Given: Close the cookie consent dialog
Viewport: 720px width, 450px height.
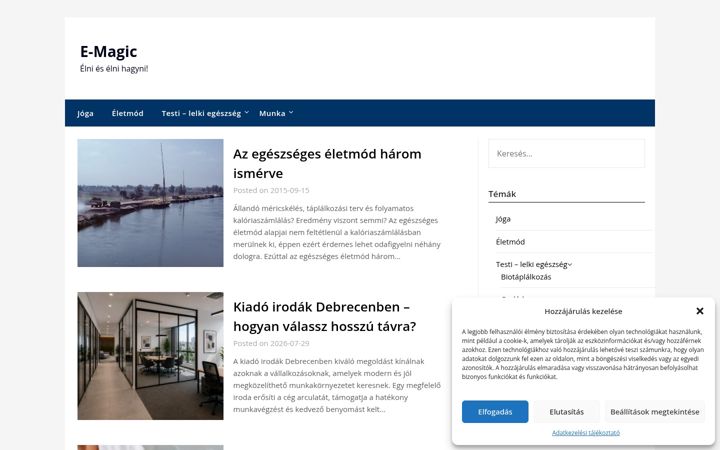Looking at the screenshot, I should pyautogui.click(x=699, y=311).
